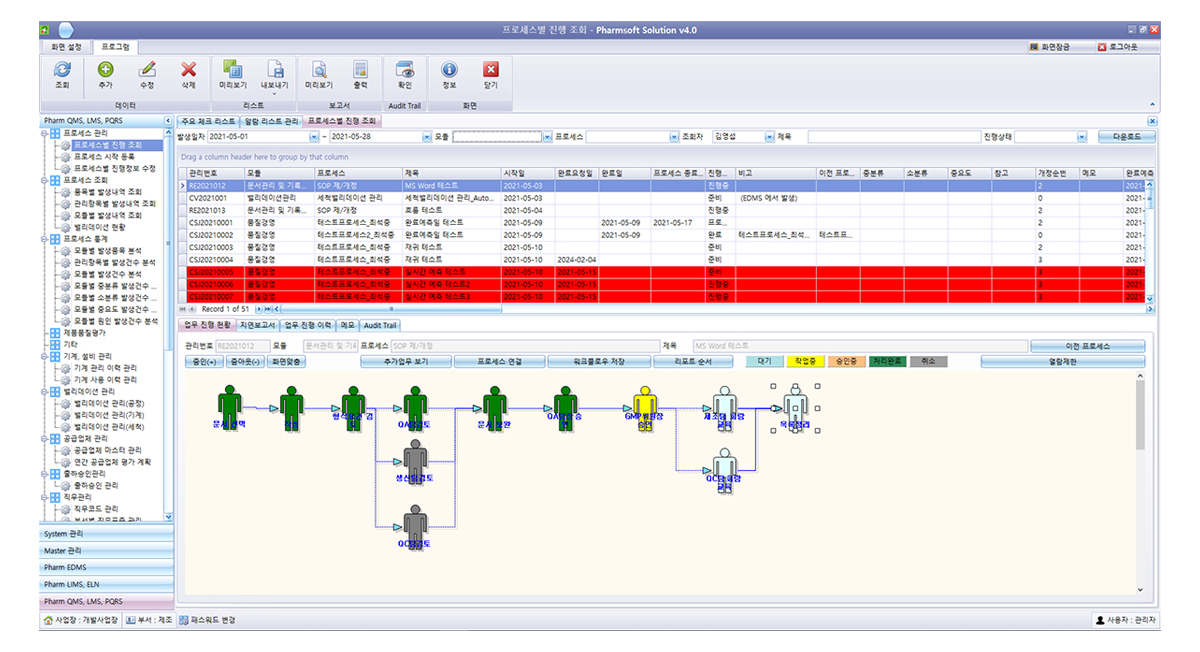The image size is (1200, 652).
Task: Click the 정보 info icon
Action: [x=449, y=70]
